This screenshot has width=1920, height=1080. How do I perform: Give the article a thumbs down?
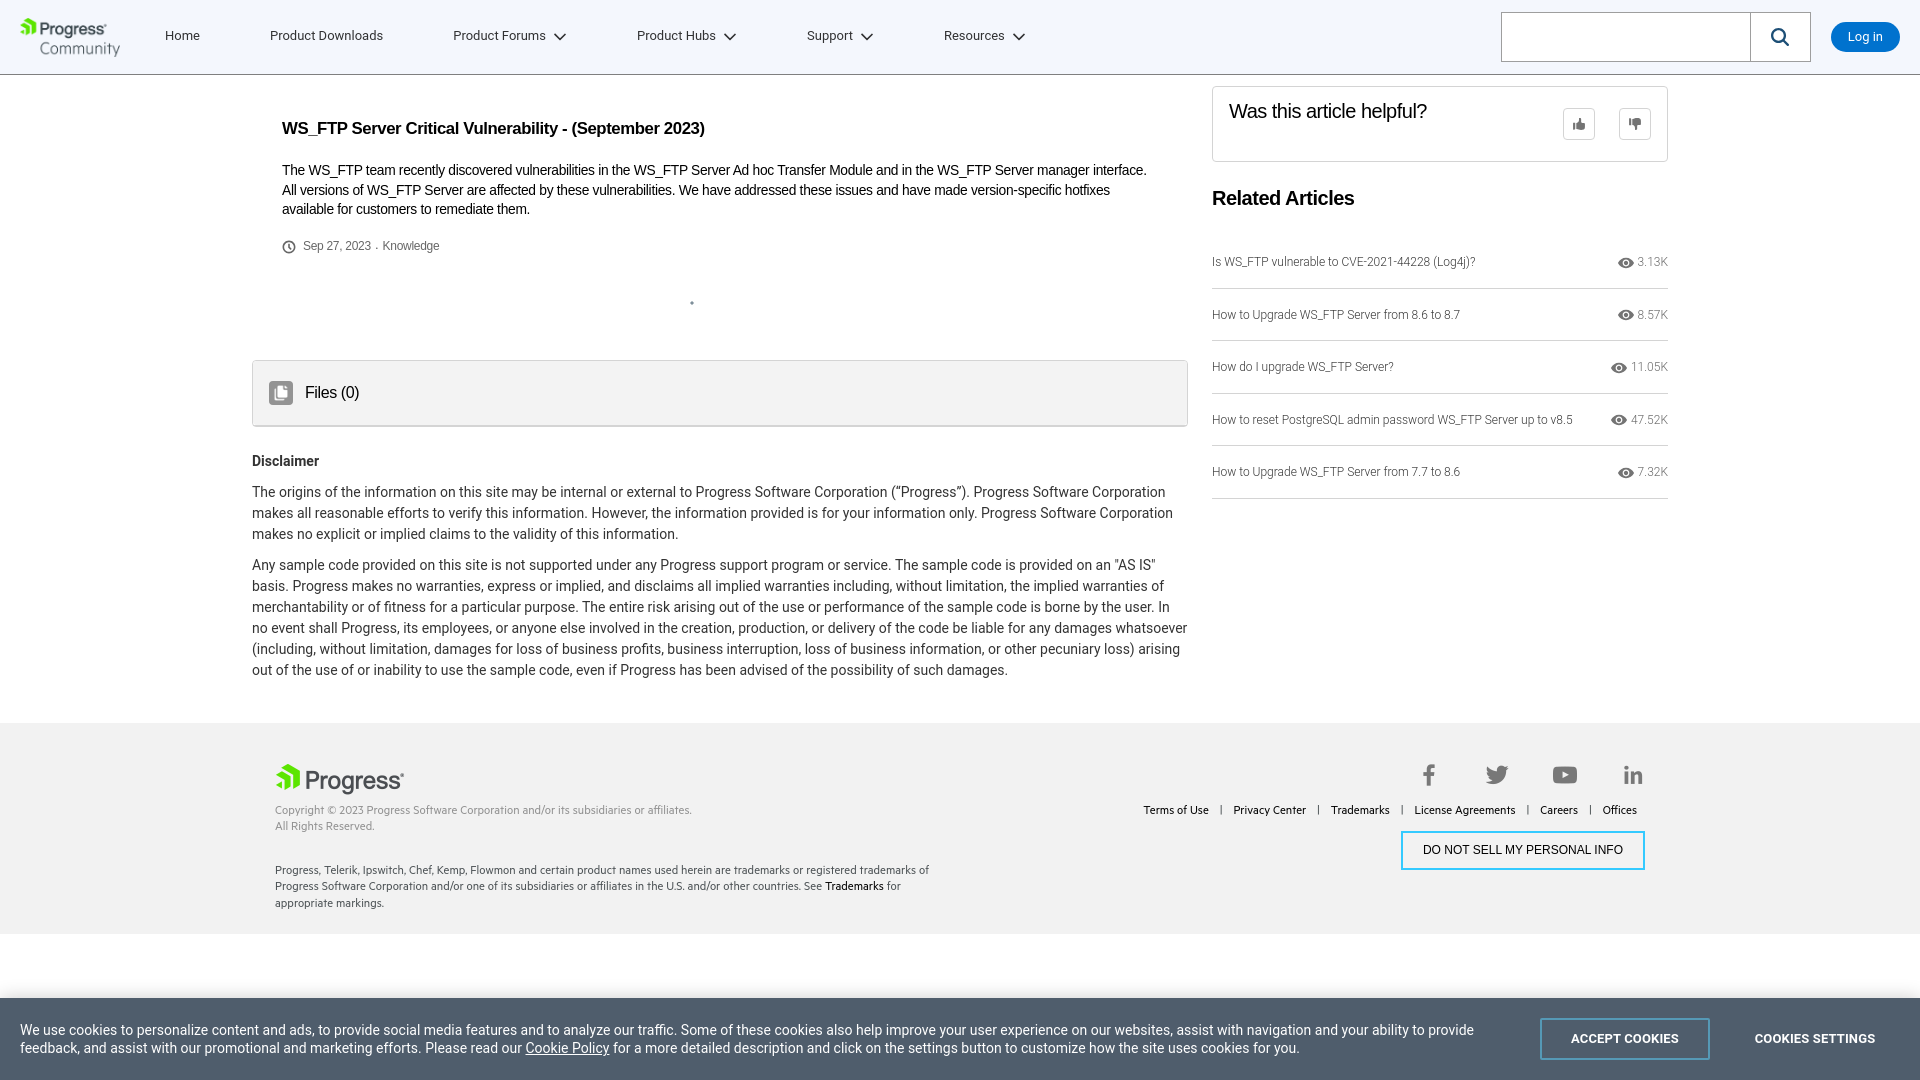[1635, 124]
